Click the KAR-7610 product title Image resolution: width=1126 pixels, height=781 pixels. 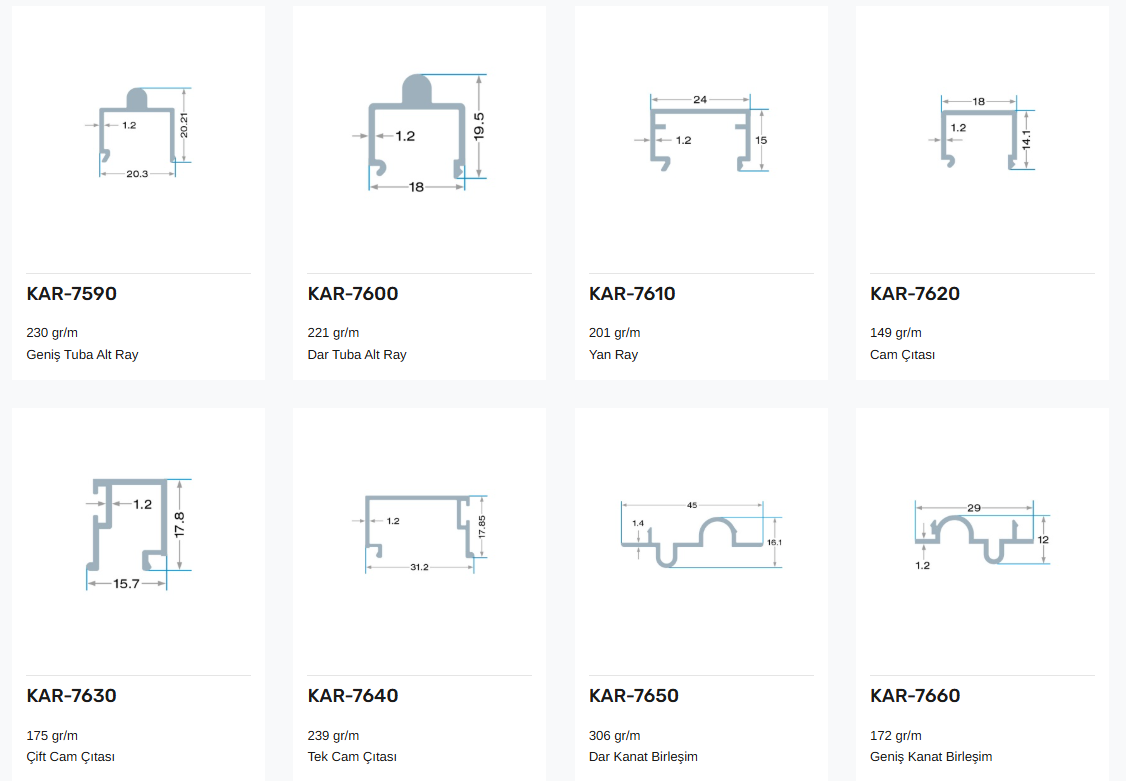(x=632, y=294)
